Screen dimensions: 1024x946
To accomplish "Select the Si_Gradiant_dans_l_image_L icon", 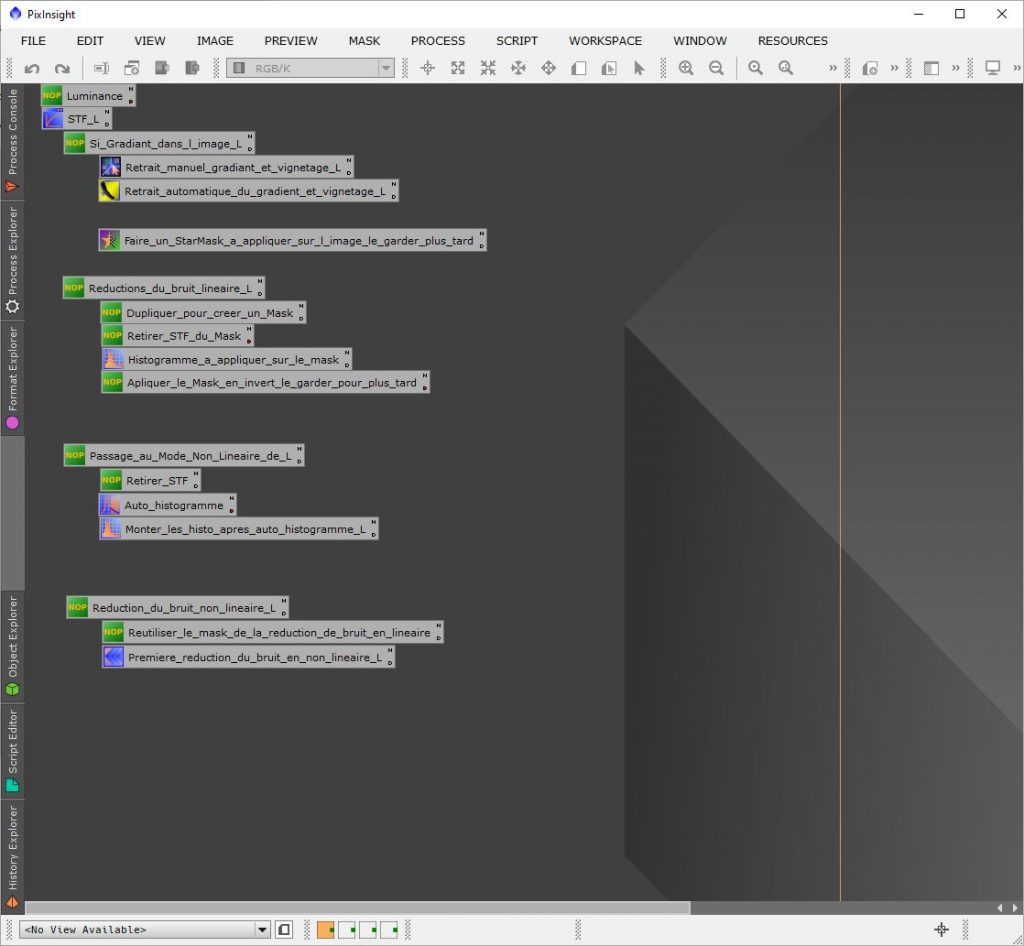I will click(x=159, y=144).
